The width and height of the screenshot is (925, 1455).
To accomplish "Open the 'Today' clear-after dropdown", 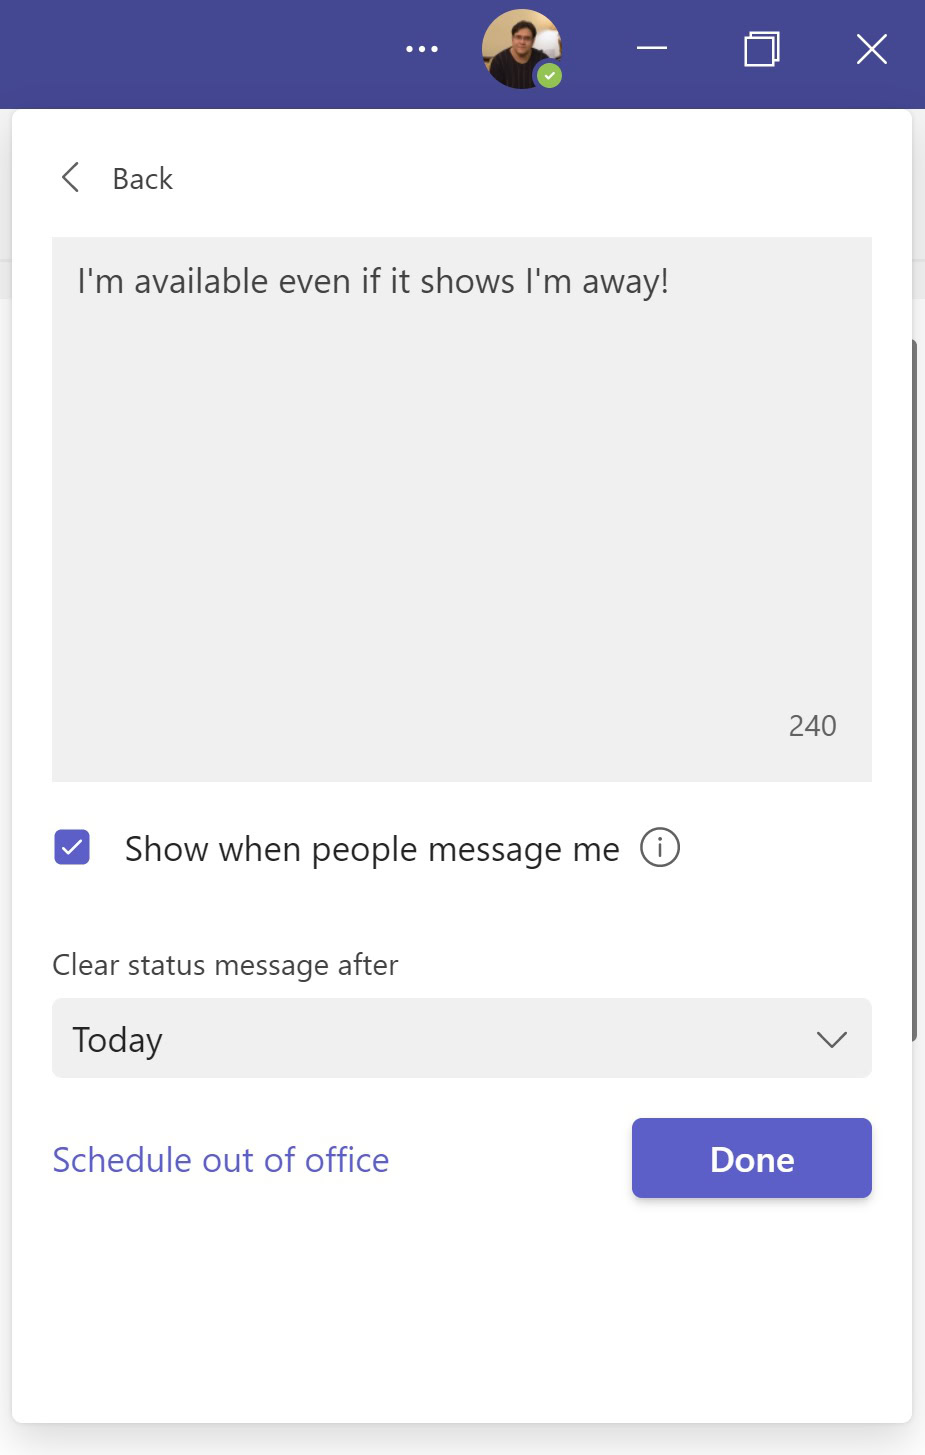I will (440, 1039).
